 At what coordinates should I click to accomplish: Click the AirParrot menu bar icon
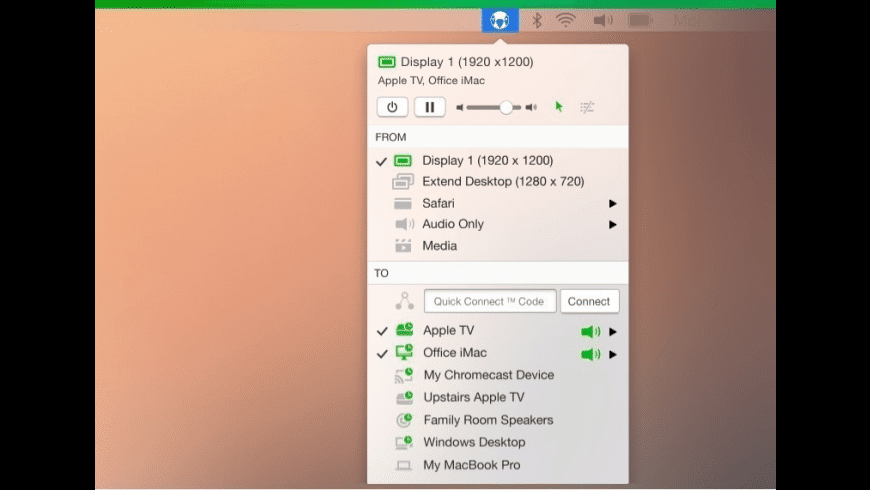point(500,20)
